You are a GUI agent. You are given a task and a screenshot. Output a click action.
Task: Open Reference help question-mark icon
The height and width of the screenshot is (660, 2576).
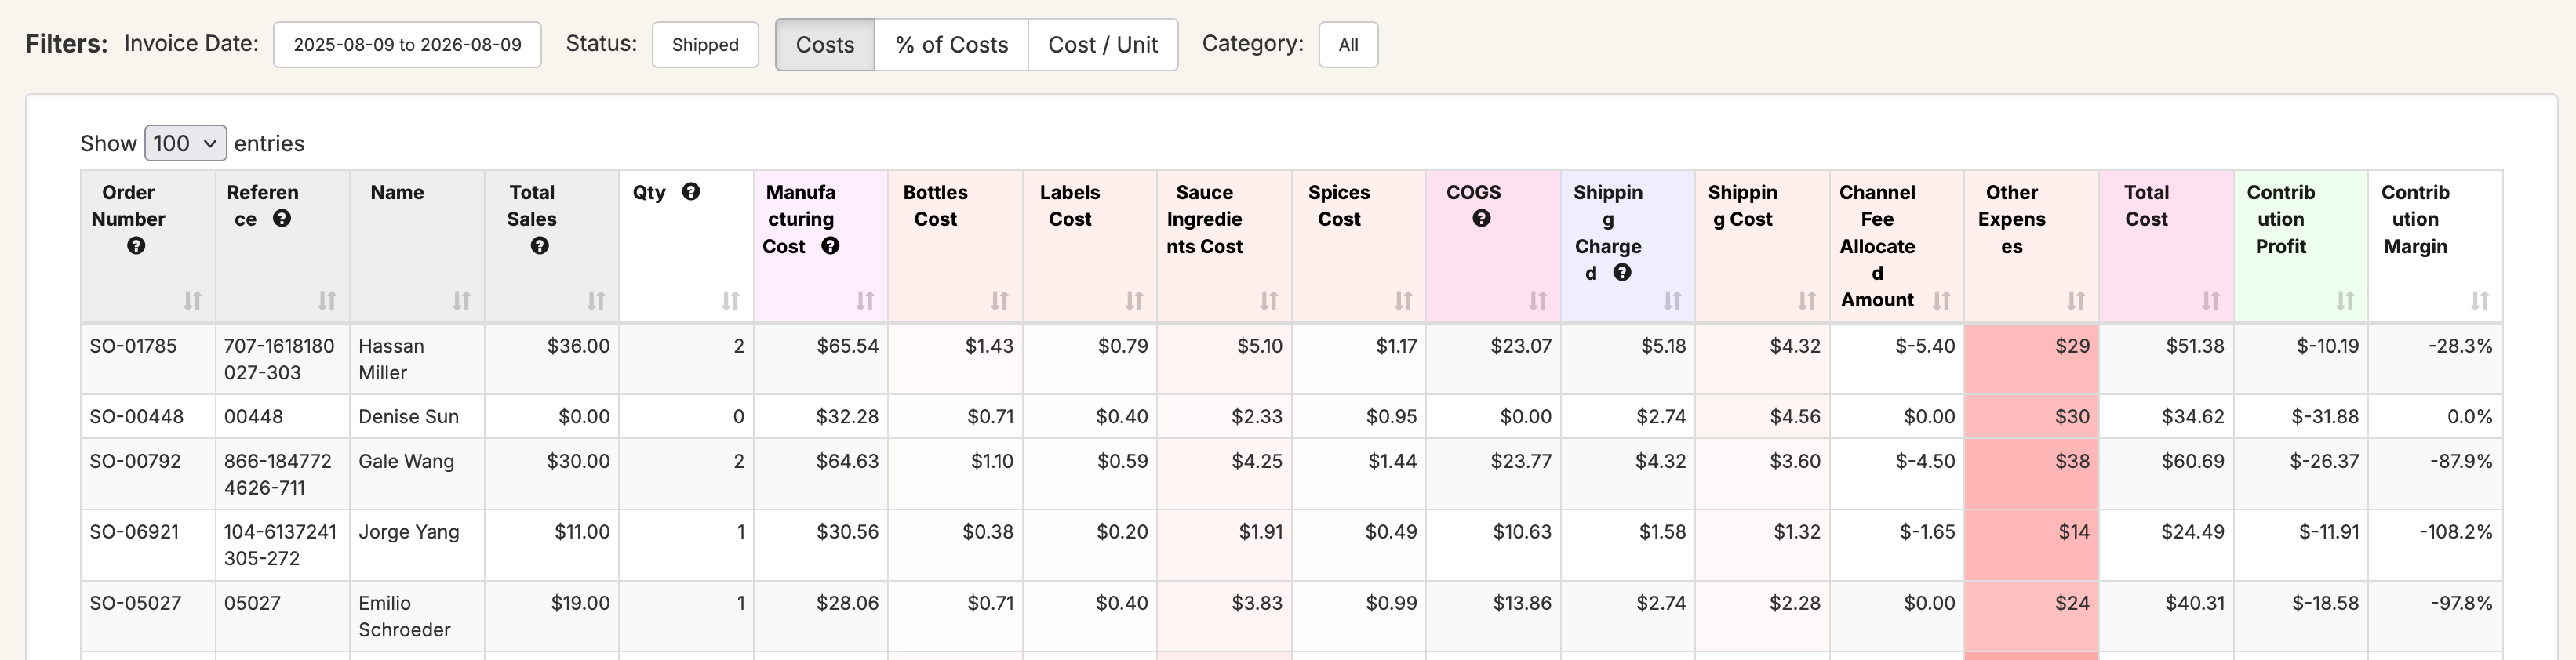click(x=282, y=218)
